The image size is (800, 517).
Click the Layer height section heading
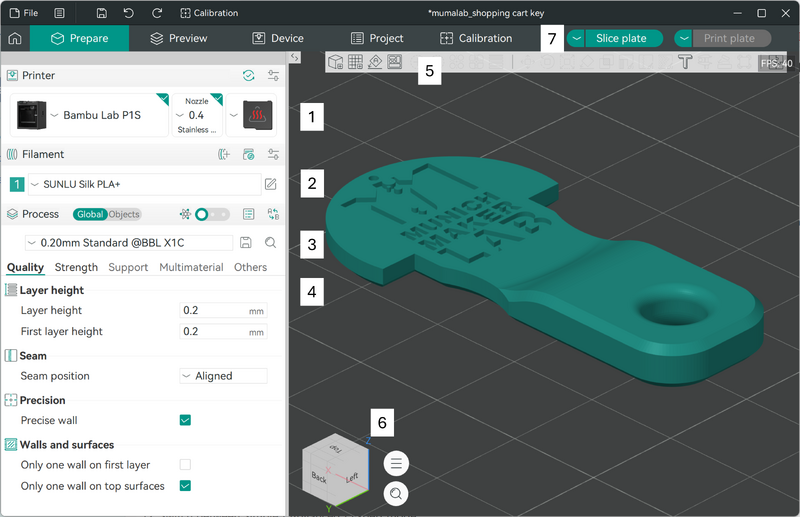52,290
